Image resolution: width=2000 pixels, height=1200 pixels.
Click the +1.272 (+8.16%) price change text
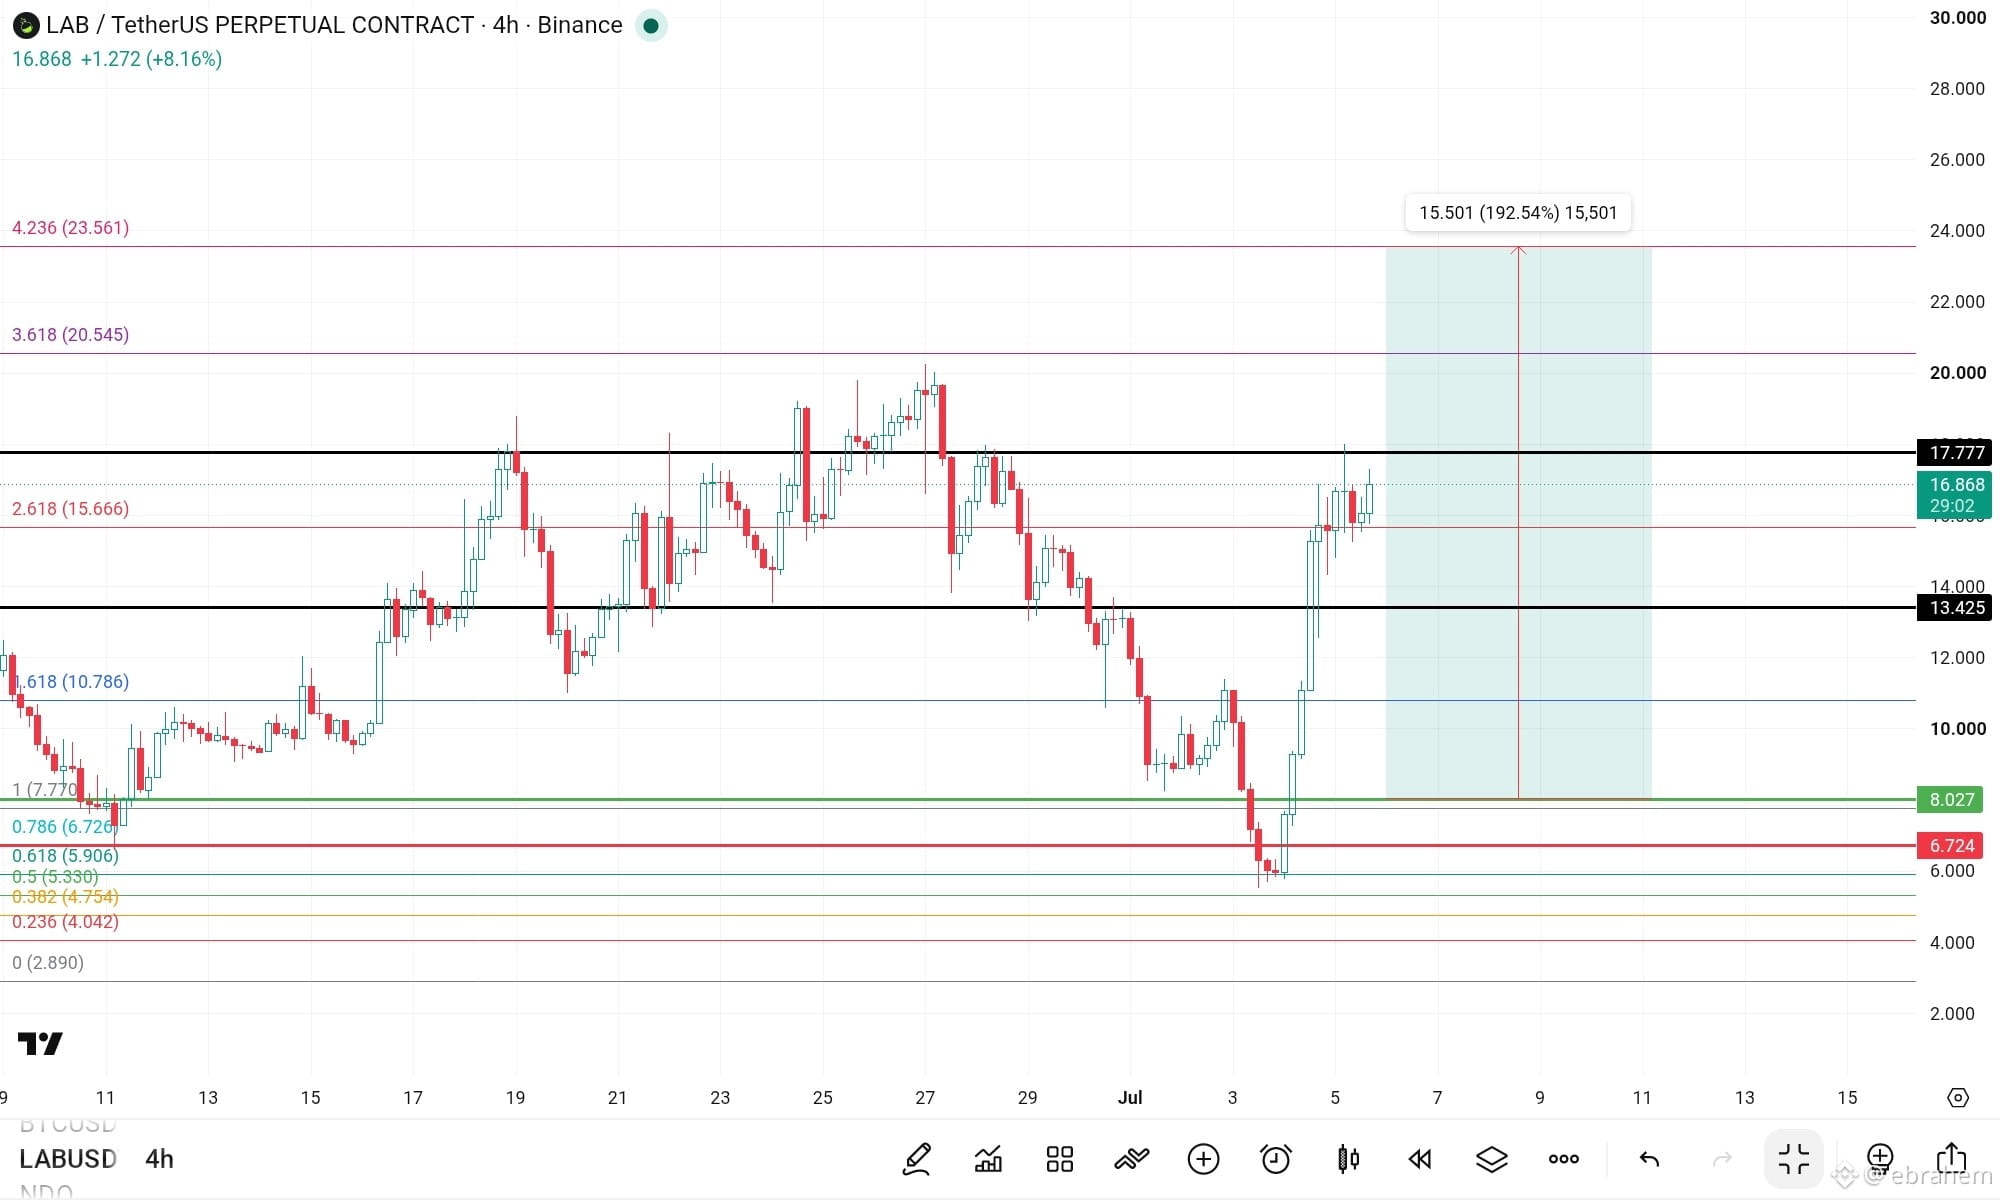coord(151,59)
